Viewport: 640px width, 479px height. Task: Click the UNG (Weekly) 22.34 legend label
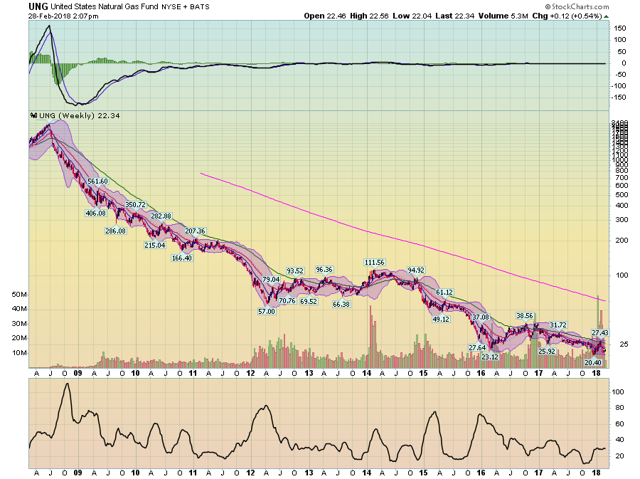75,116
